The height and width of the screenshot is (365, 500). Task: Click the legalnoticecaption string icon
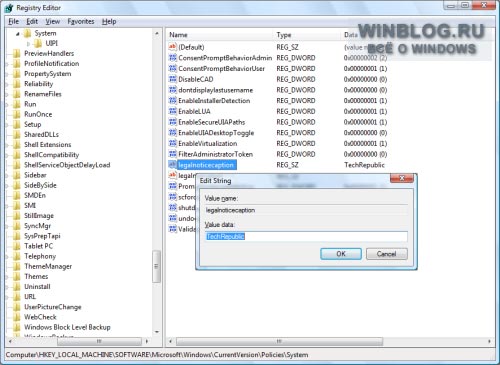point(173,165)
